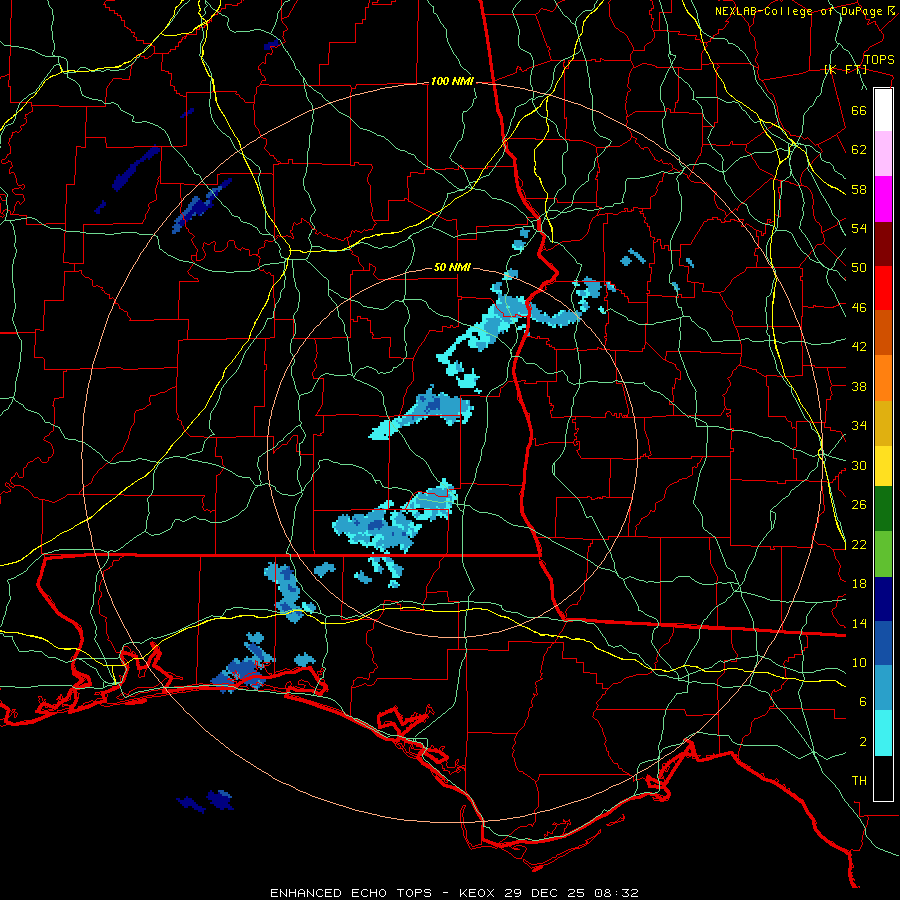This screenshot has height=900, width=900.
Task: Click the "46" legend value
Action: point(859,308)
